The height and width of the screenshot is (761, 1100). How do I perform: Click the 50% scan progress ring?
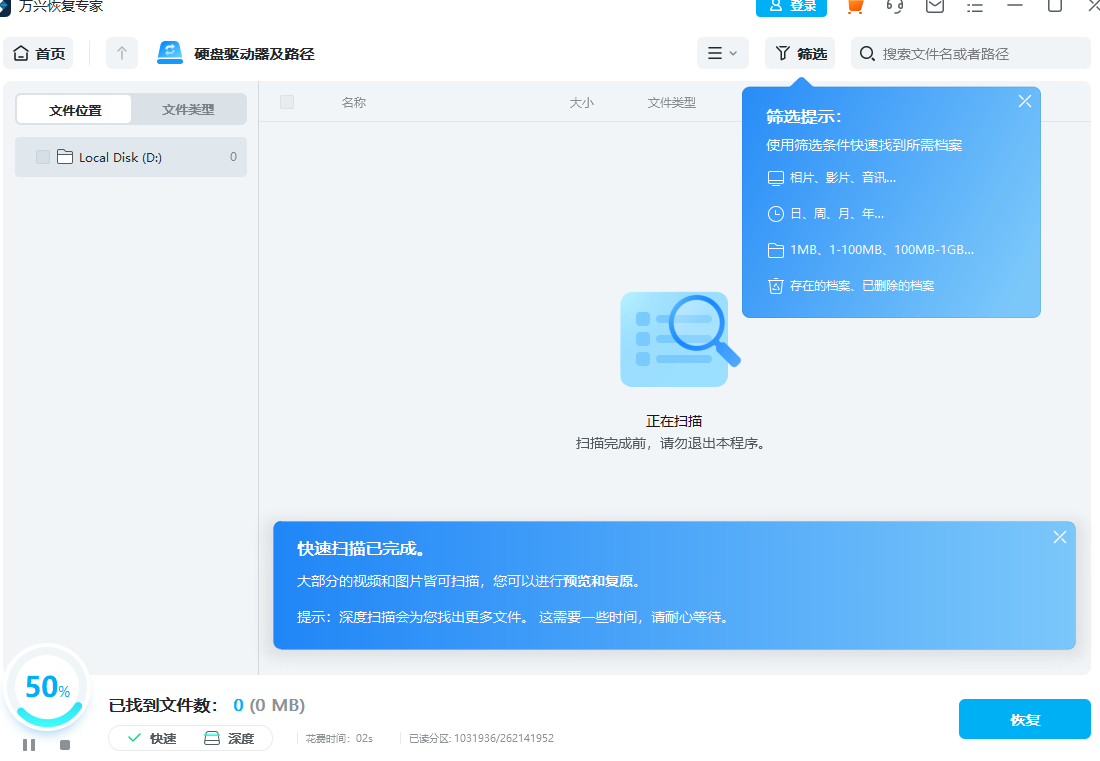tap(48, 688)
